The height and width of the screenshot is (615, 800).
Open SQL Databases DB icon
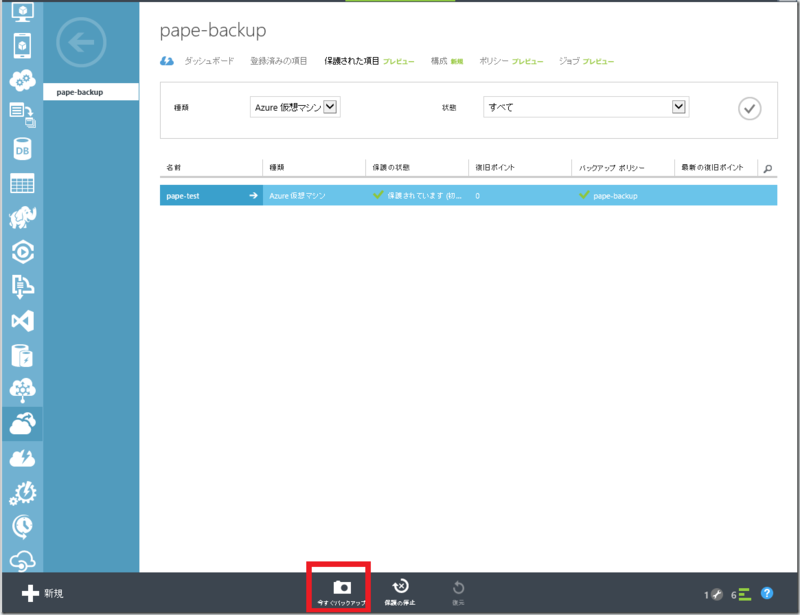(x=22, y=149)
